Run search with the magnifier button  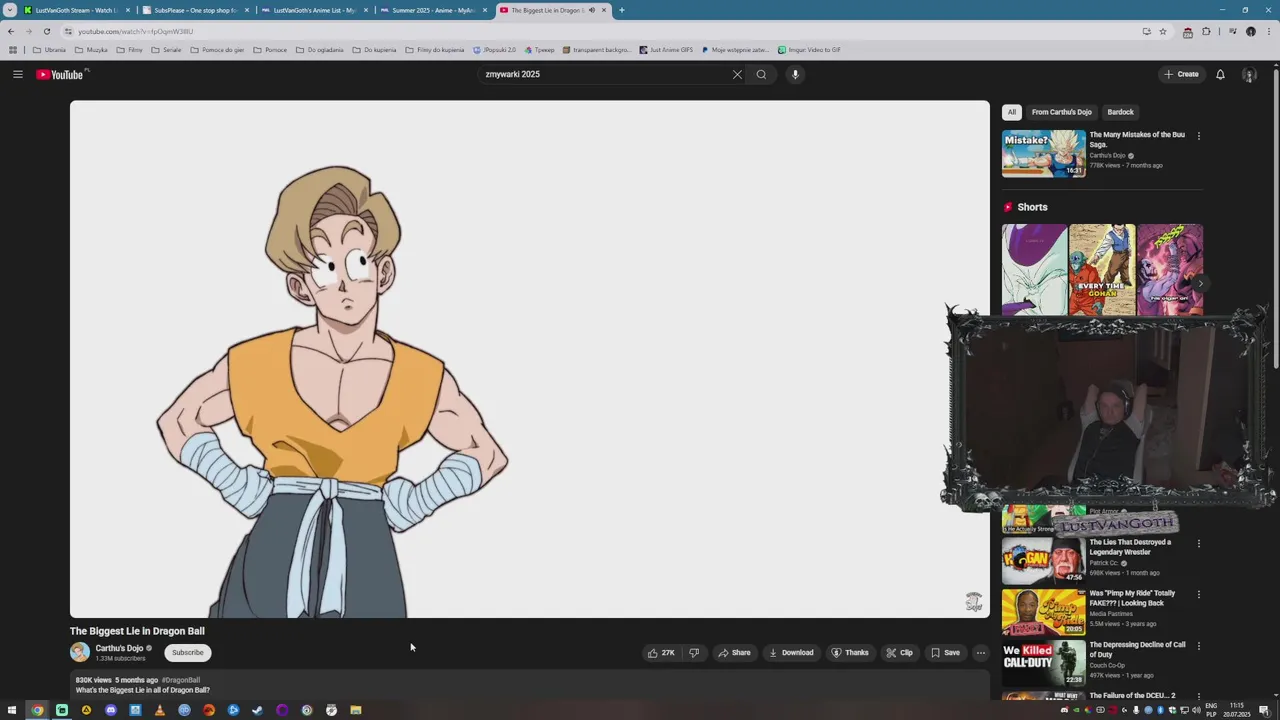coord(761,74)
